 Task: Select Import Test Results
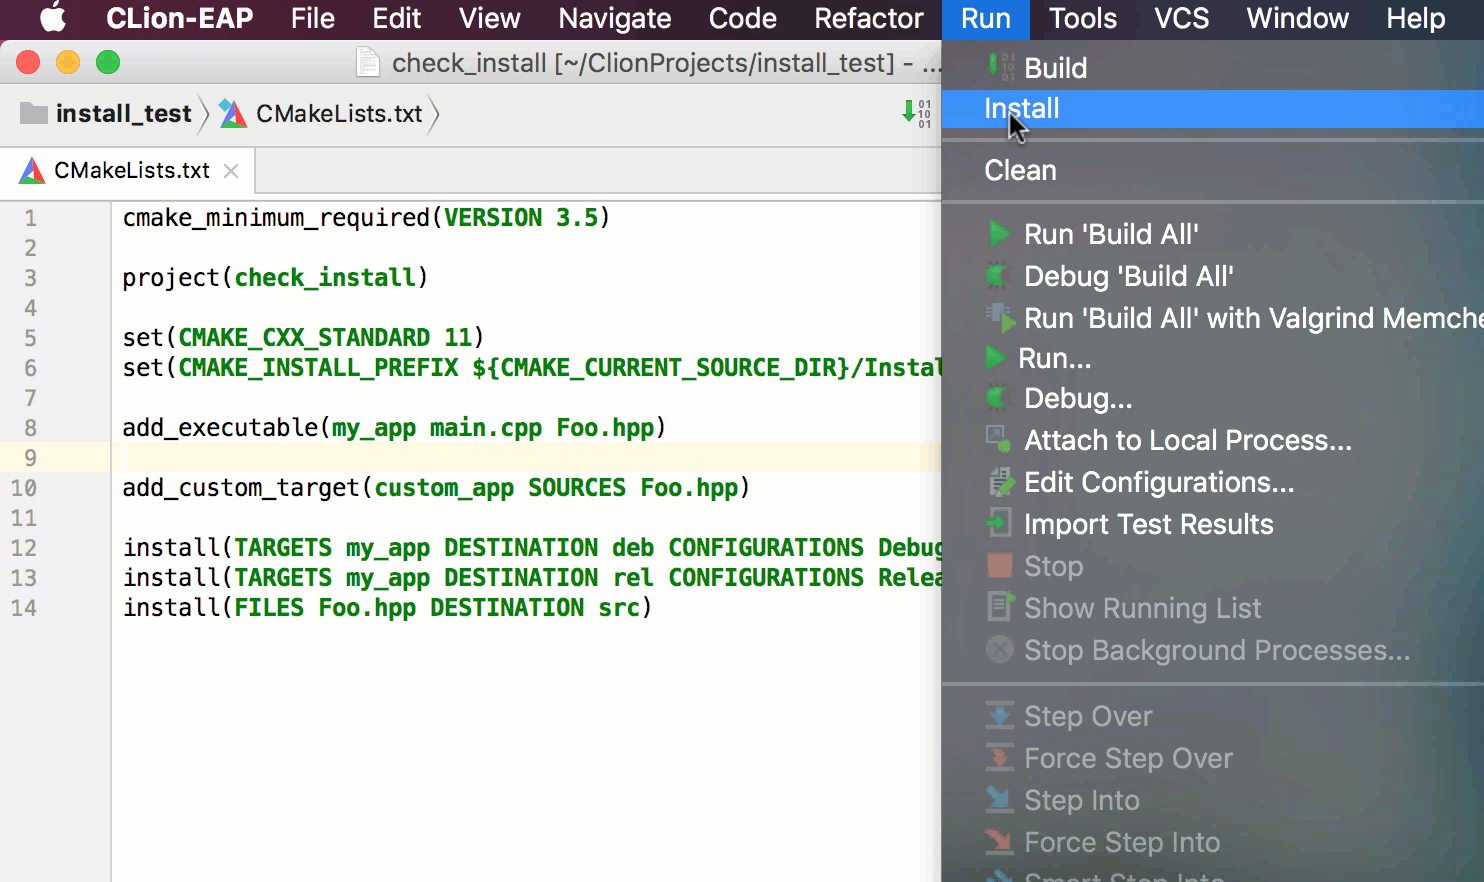point(1213,524)
